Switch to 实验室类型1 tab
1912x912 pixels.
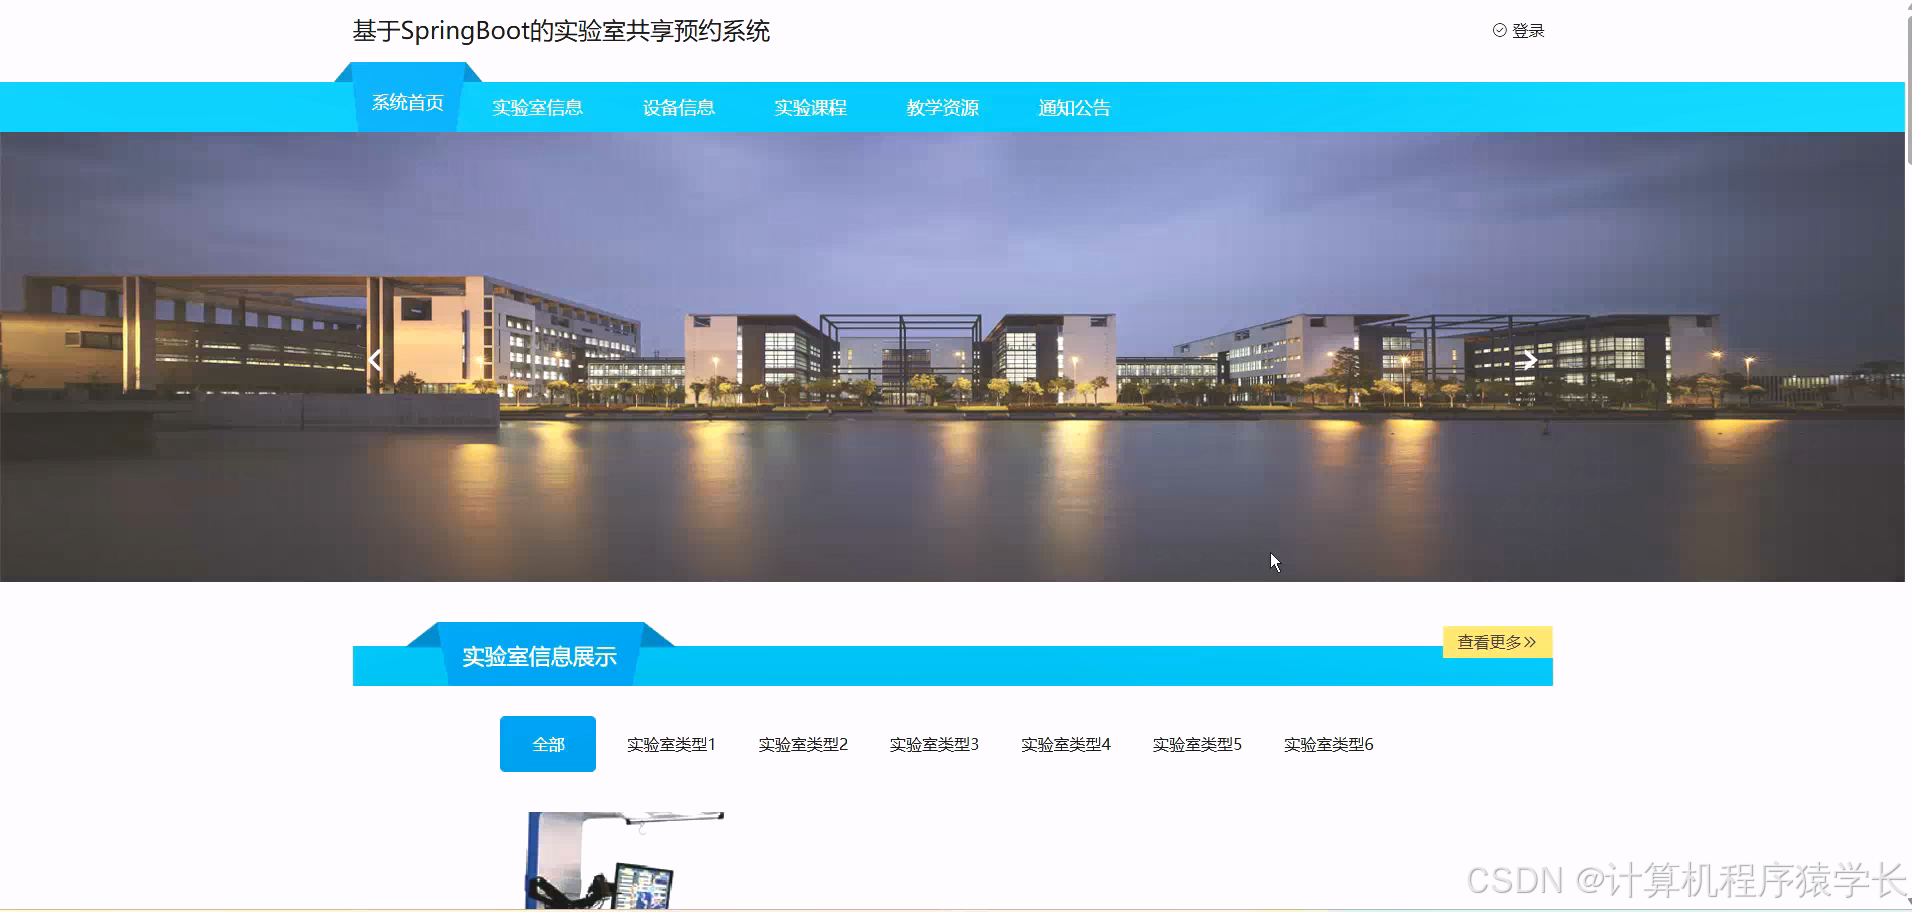pyautogui.click(x=671, y=743)
